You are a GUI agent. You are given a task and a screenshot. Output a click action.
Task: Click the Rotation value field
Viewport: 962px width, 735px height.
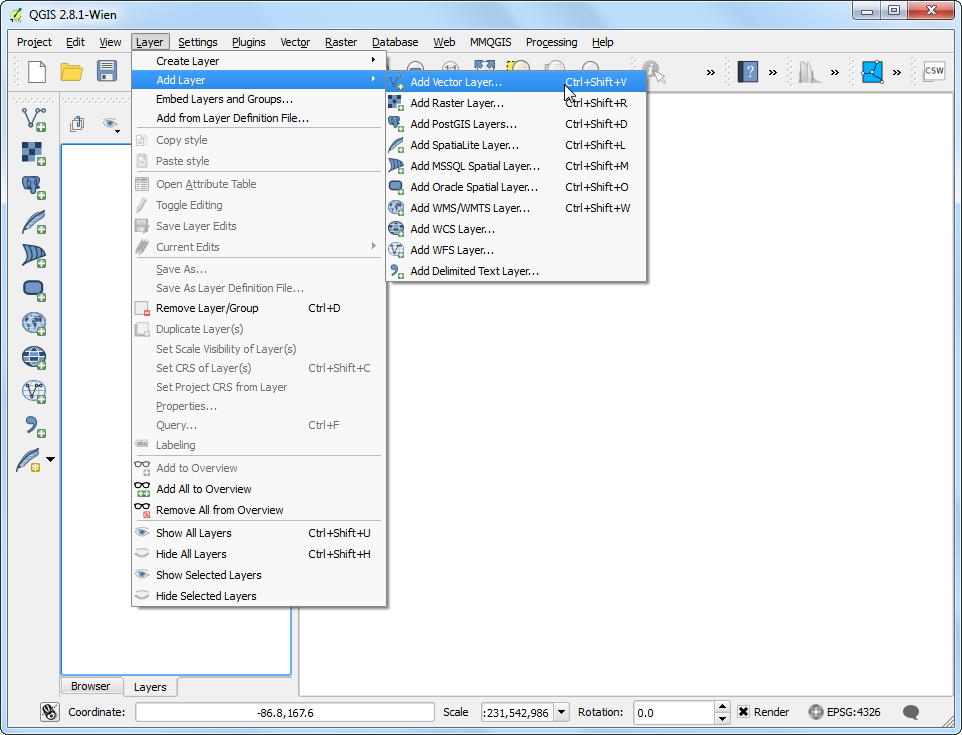point(674,712)
